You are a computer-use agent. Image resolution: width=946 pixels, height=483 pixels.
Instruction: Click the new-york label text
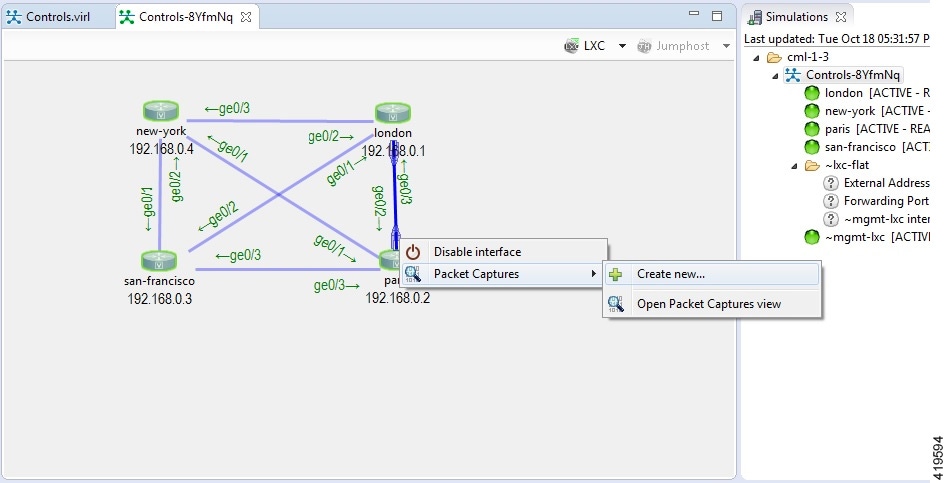point(161,131)
